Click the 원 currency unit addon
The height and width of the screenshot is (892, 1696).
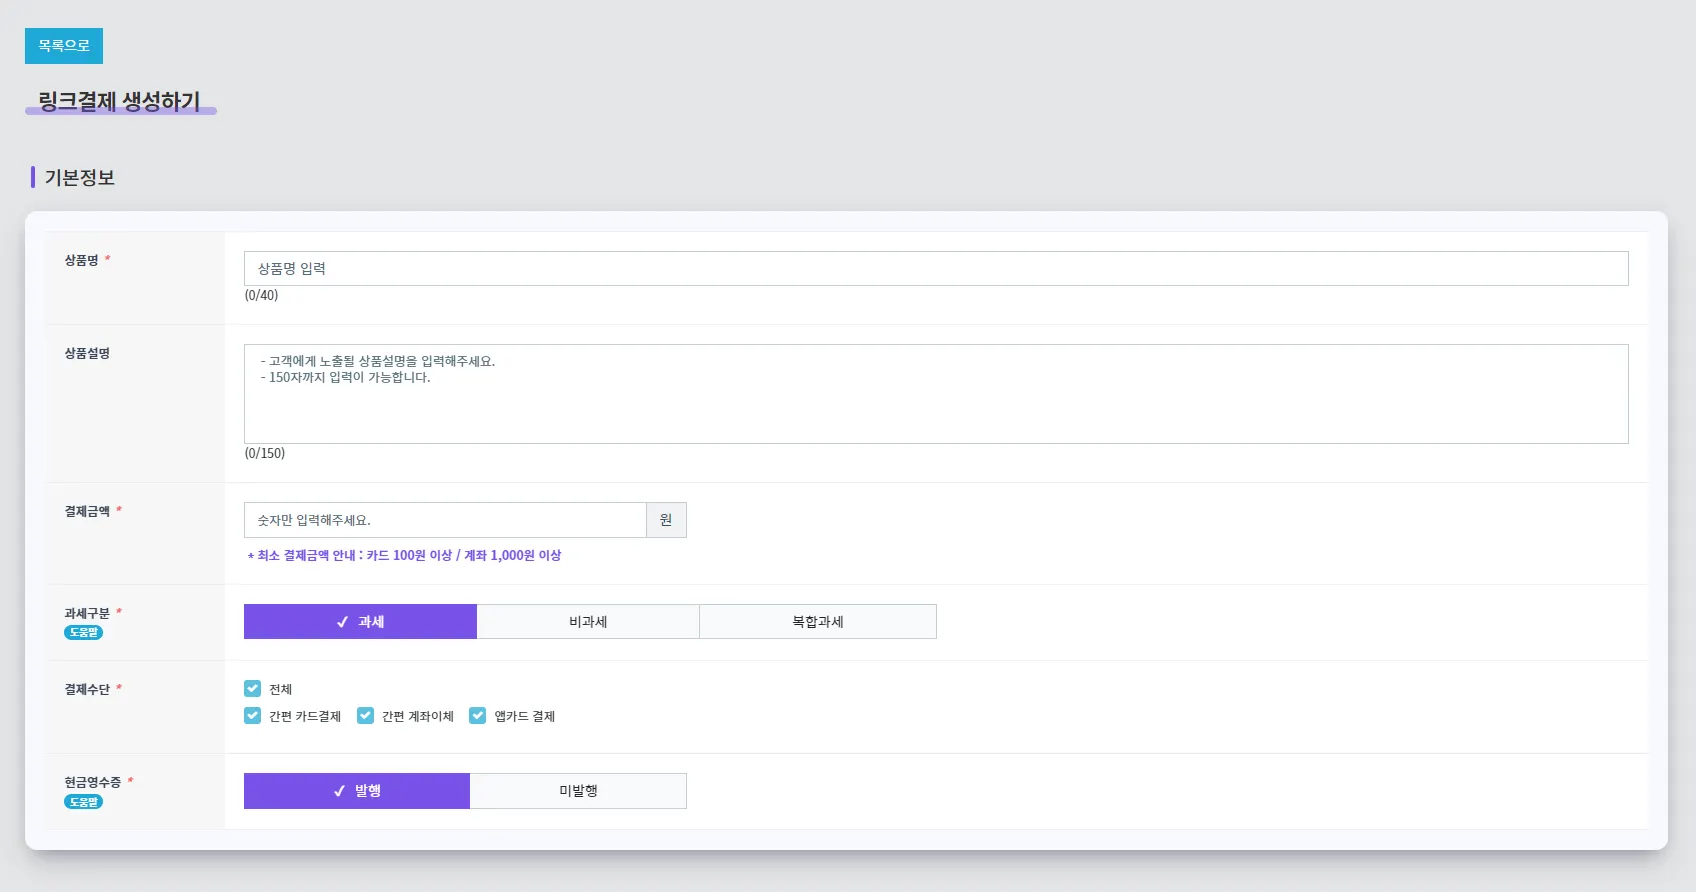666,520
